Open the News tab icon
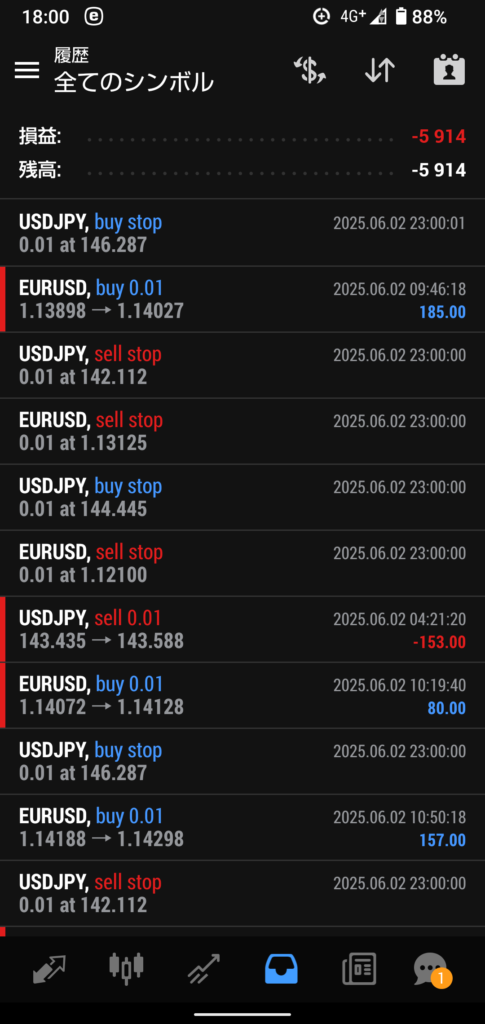Screen dimensions: 485x1024 point(359,968)
